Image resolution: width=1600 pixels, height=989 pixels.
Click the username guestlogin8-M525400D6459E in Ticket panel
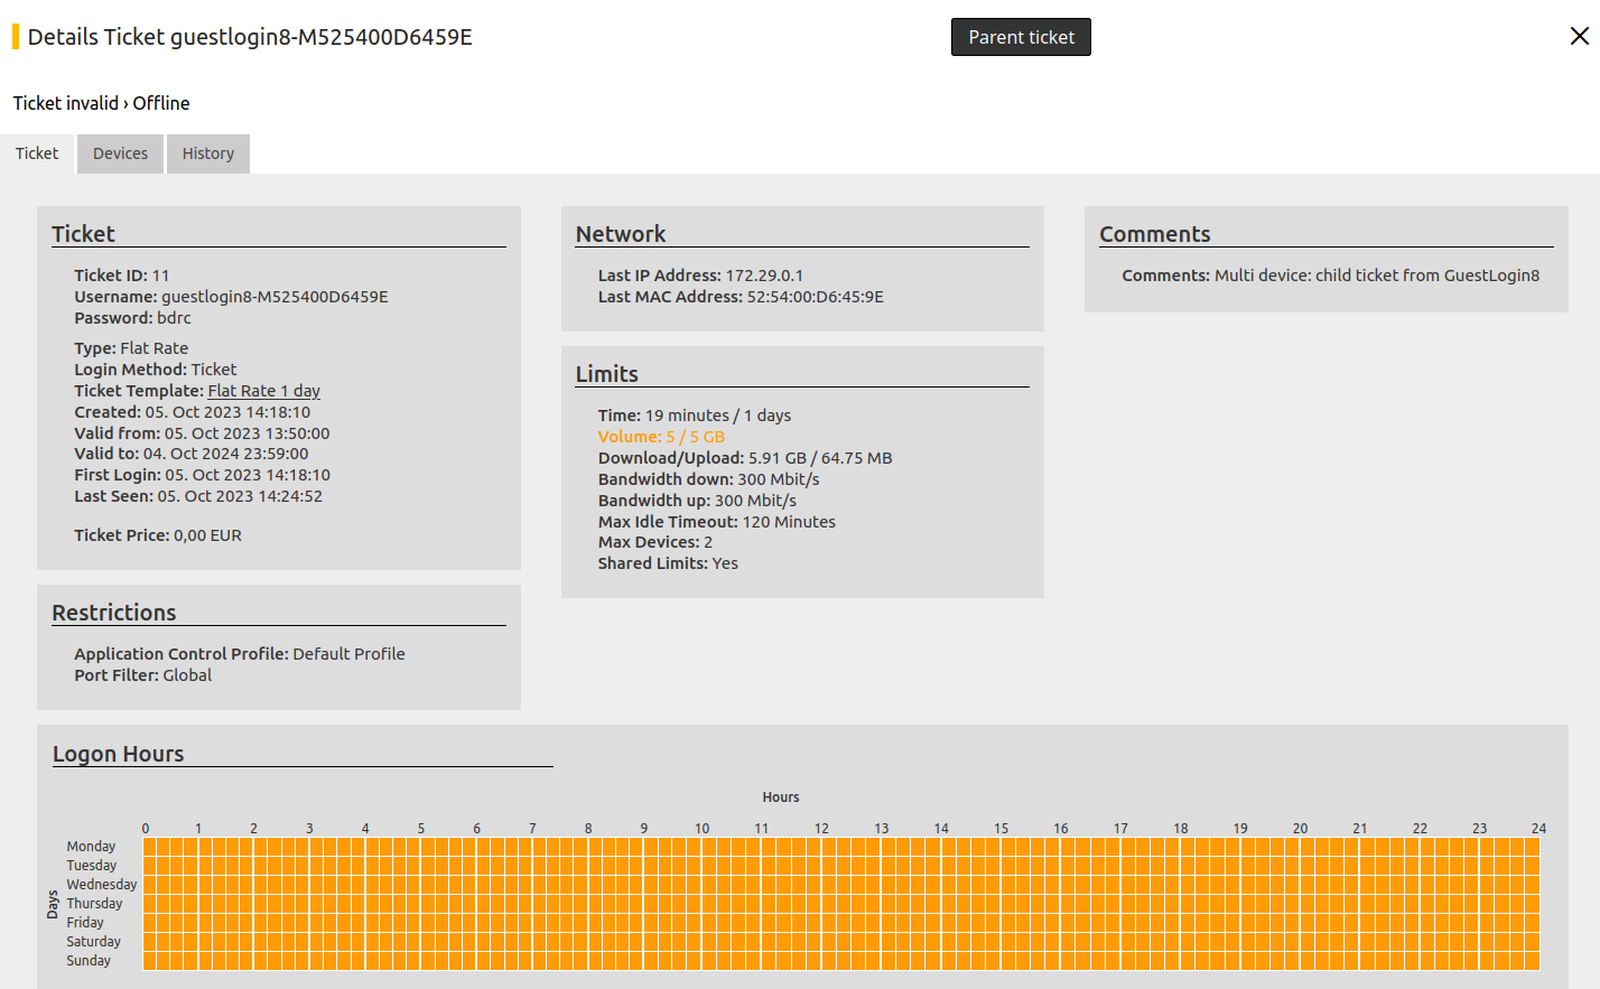pyautogui.click(x=274, y=297)
